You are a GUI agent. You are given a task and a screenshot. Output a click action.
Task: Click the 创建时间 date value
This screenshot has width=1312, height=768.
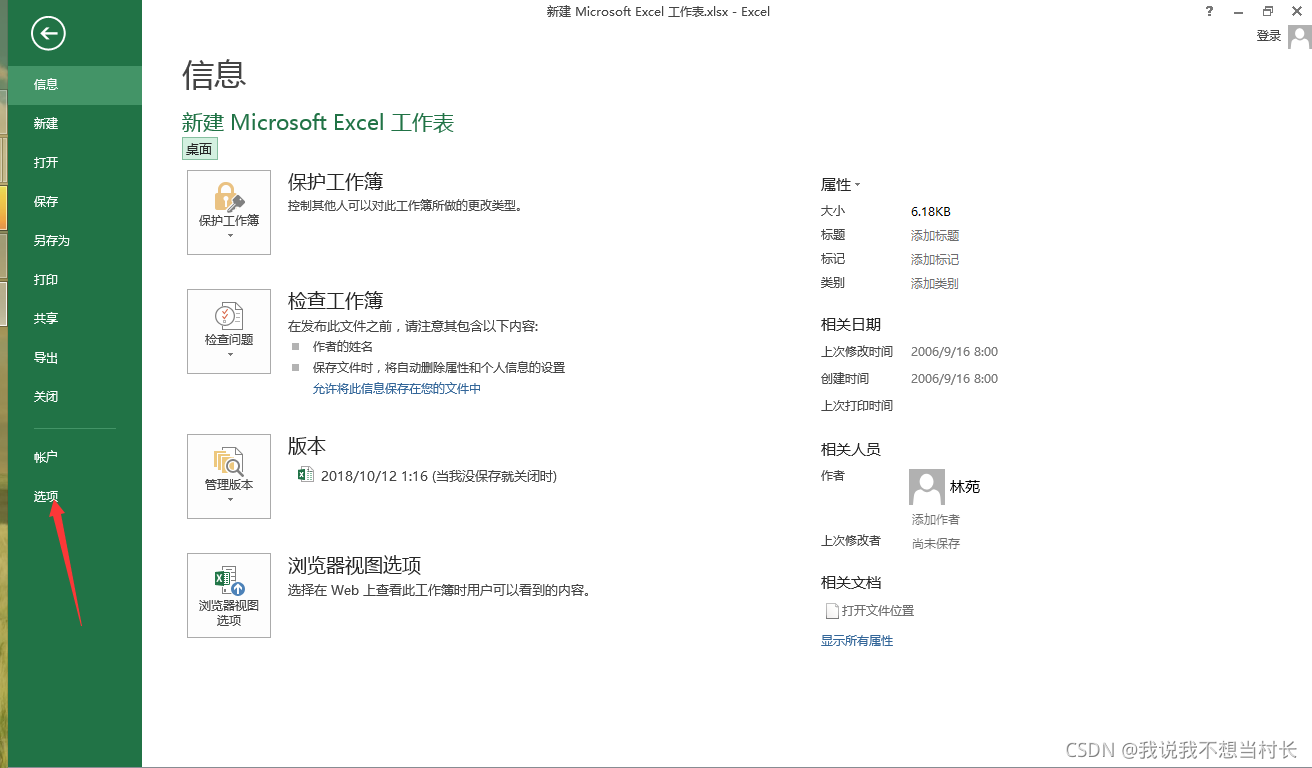pos(954,379)
